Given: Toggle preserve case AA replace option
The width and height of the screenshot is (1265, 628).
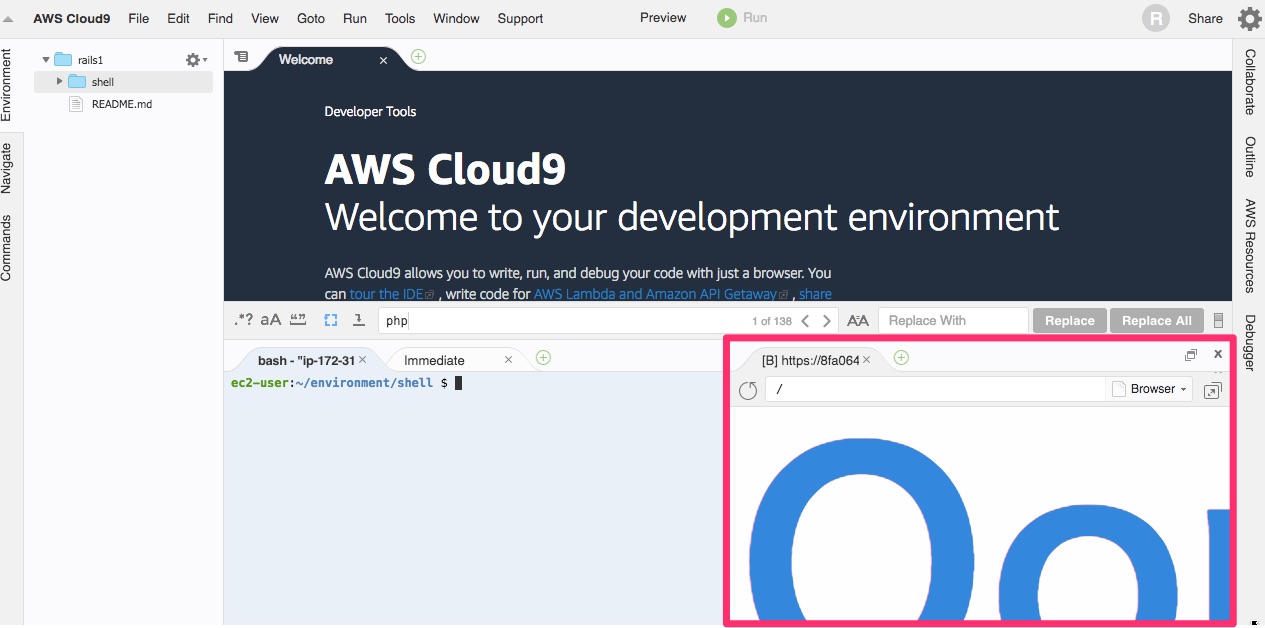Looking at the screenshot, I should pos(858,321).
